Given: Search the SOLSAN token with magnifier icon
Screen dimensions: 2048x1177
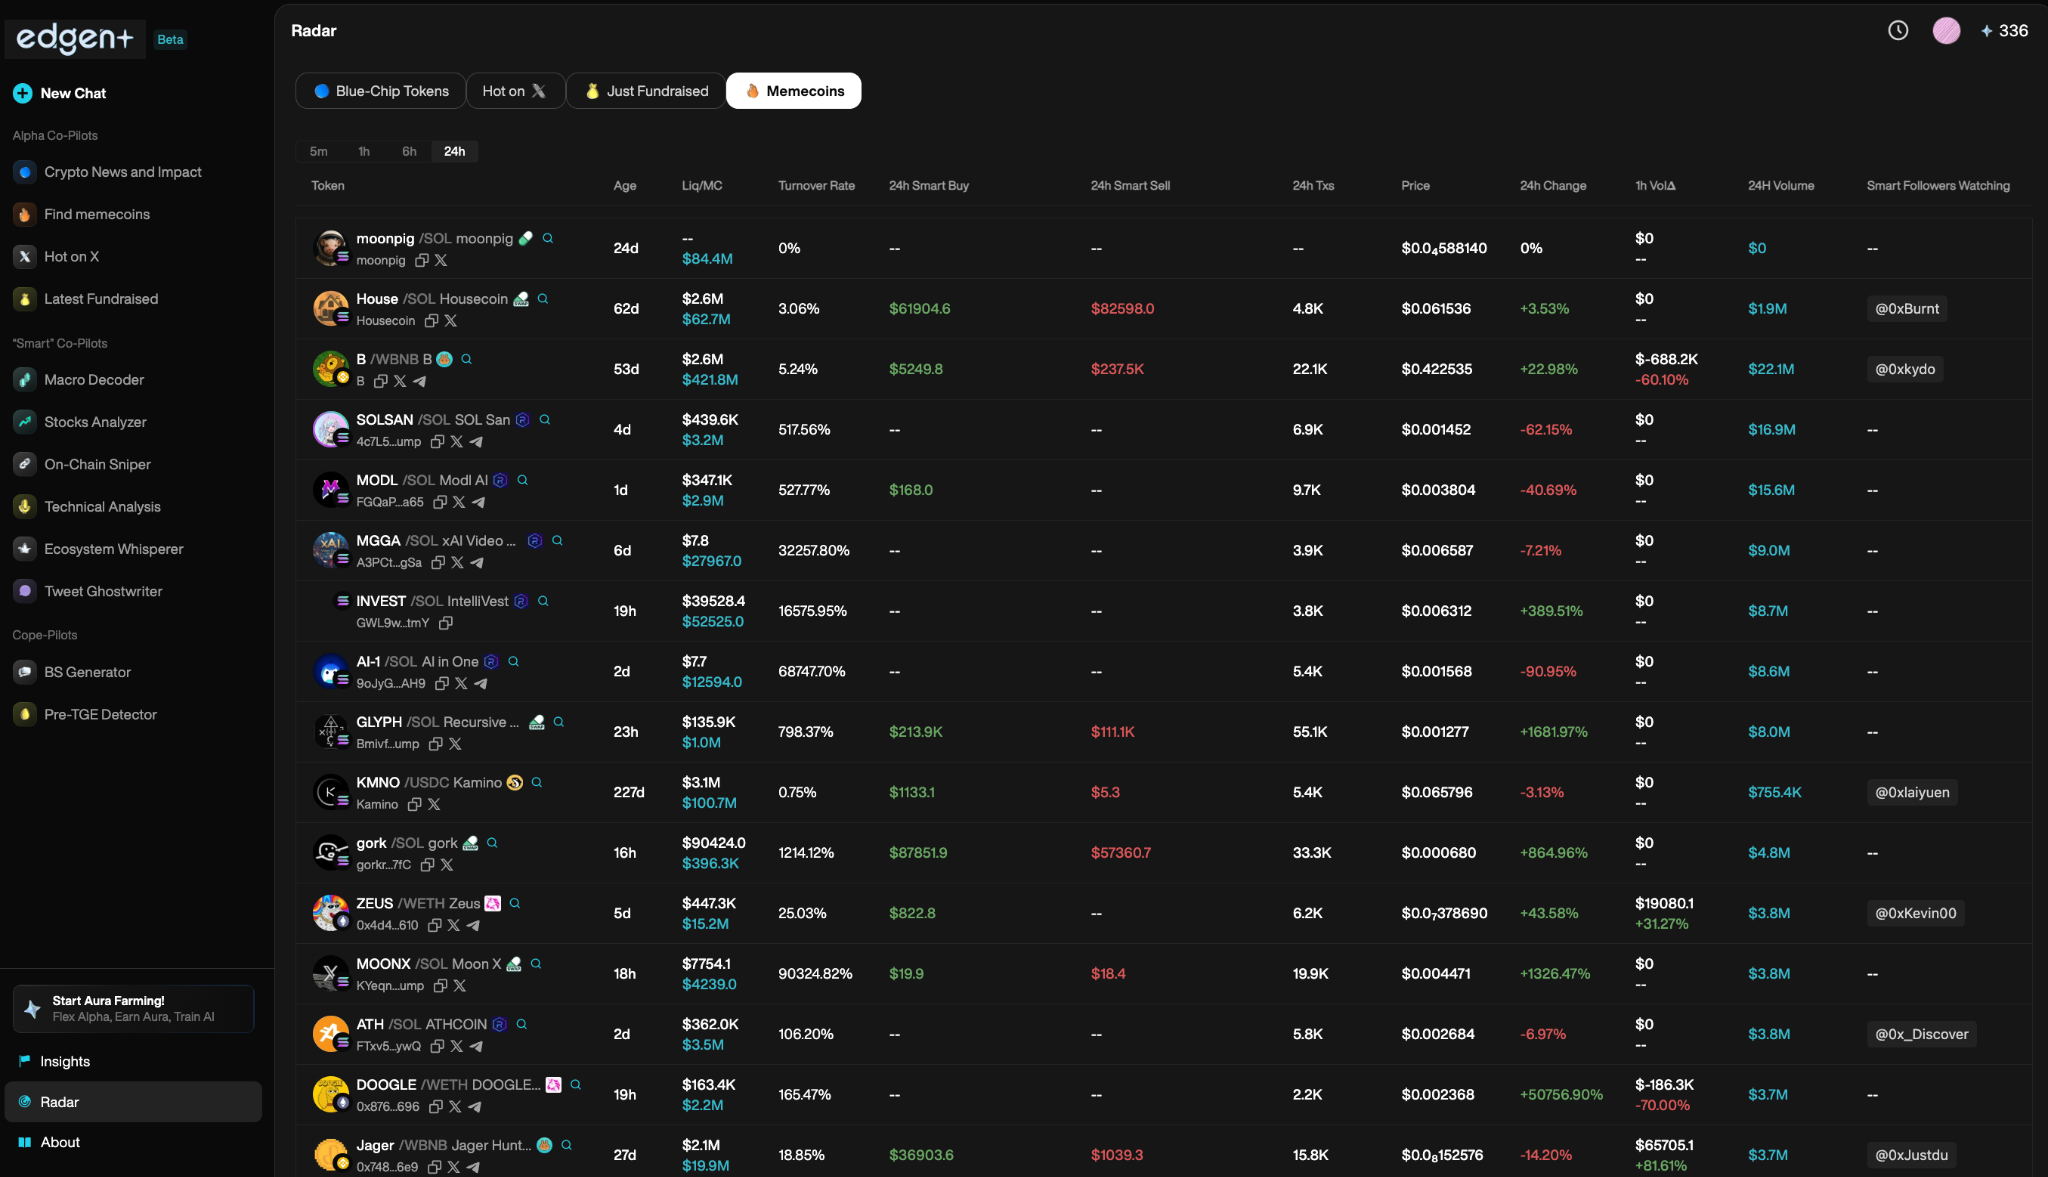Looking at the screenshot, I should [x=545, y=419].
